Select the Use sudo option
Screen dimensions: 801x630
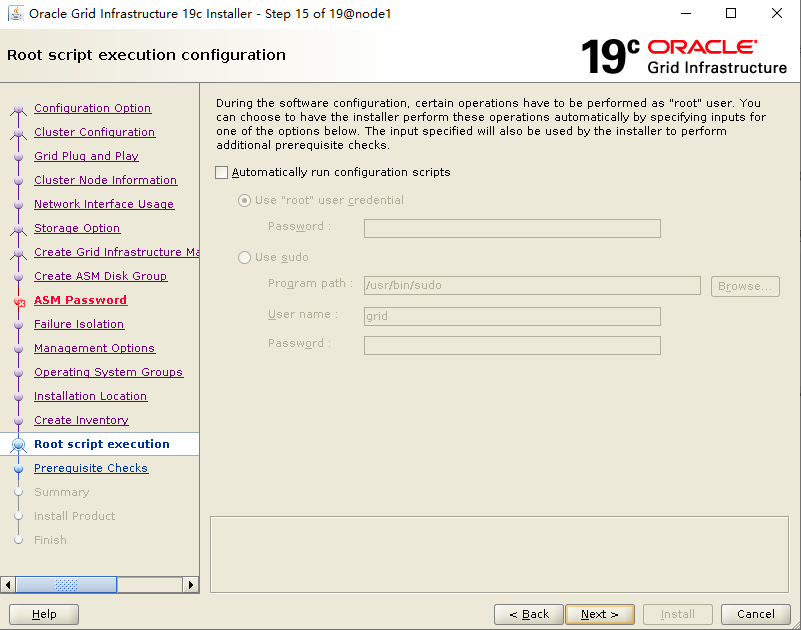[244, 257]
